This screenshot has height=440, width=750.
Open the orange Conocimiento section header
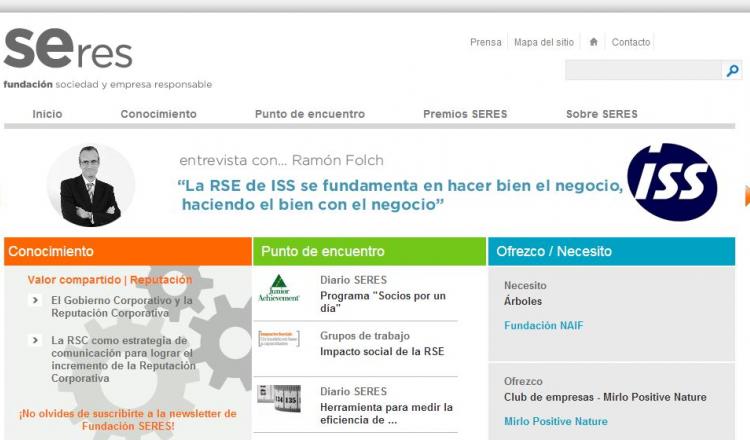[128, 251]
